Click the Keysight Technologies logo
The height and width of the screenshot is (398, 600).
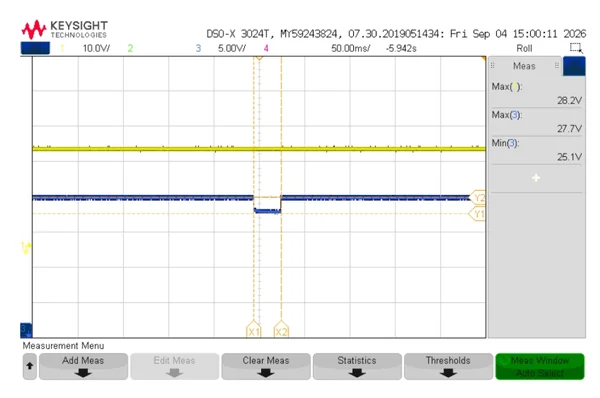click(64, 29)
